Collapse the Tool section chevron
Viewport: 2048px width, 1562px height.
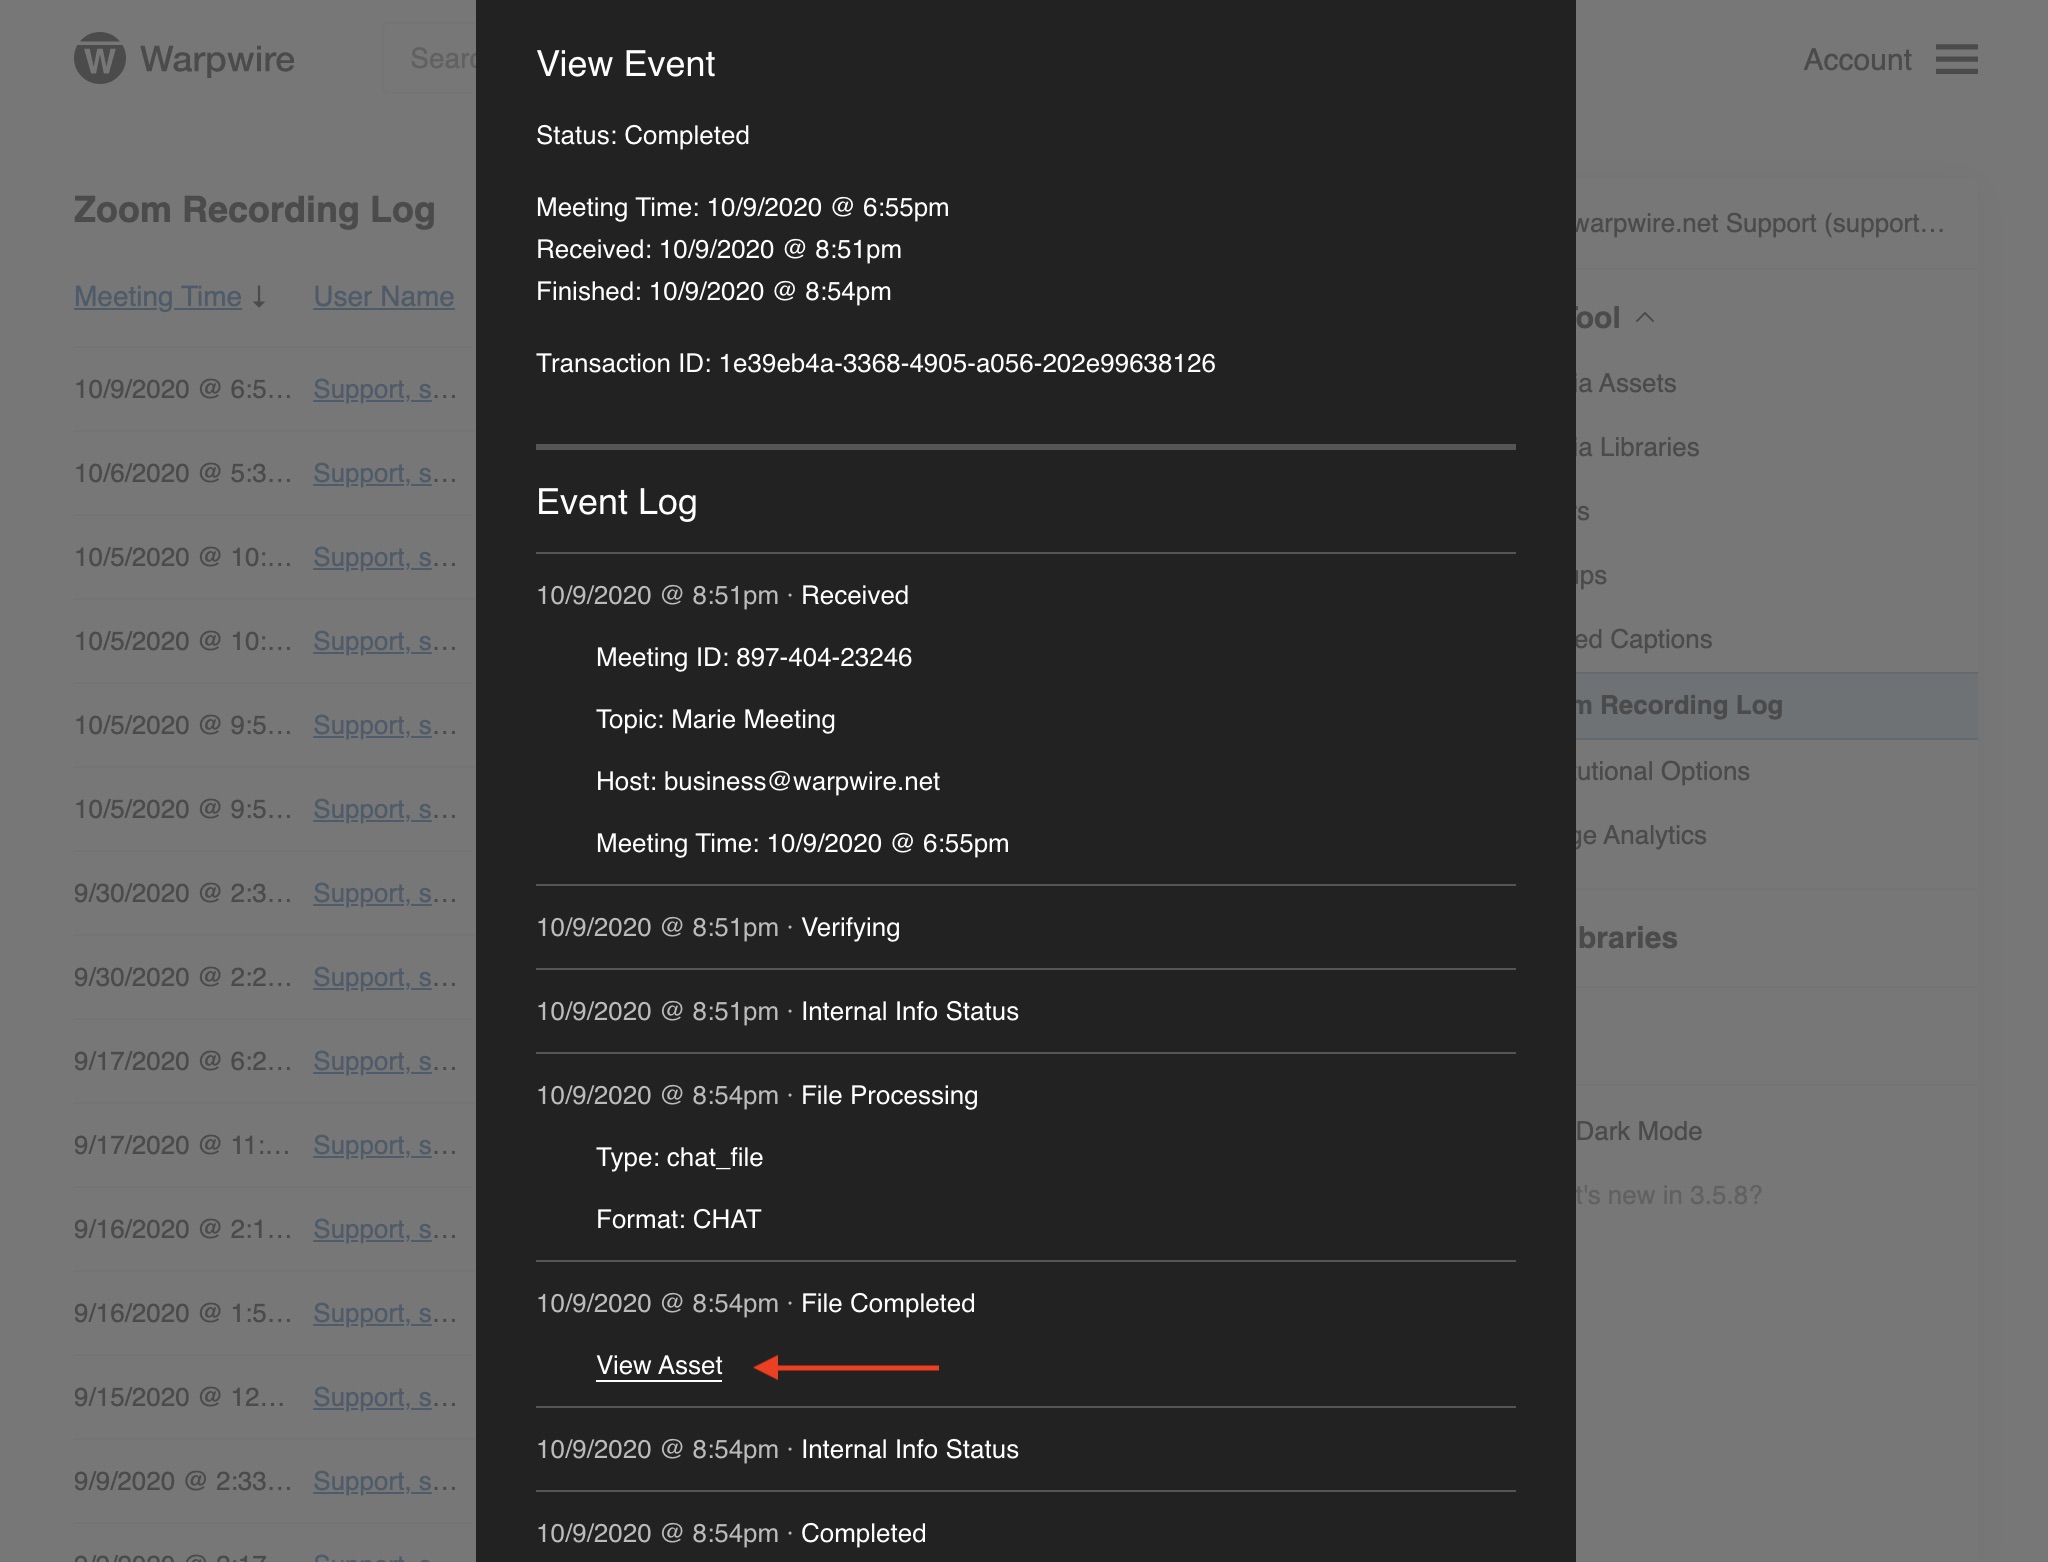pos(1645,318)
